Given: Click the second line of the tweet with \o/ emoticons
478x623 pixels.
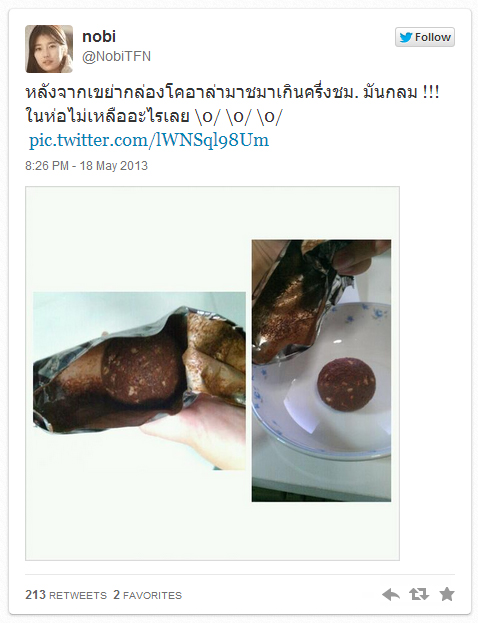Looking at the screenshot, I should [154, 116].
